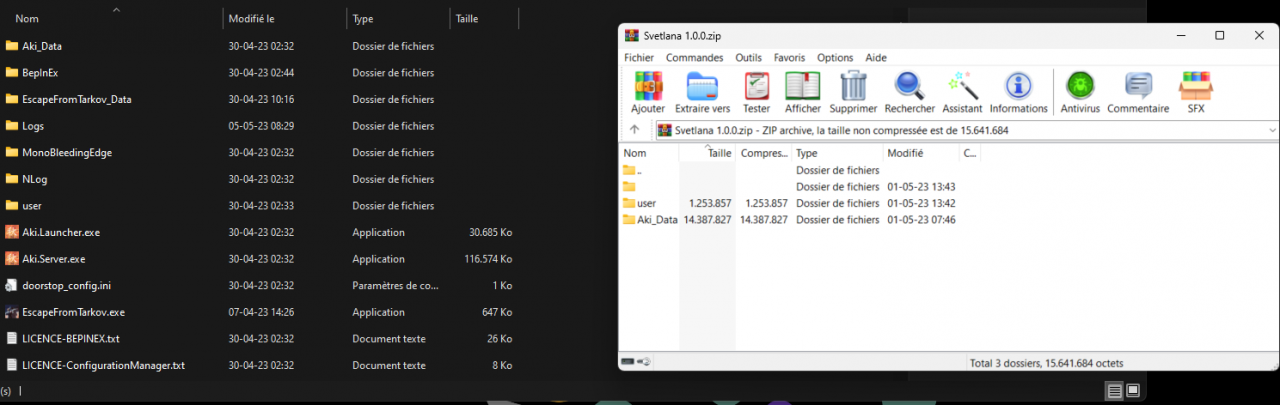Run Tester on the archive

pyautogui.click(x=756, y=91)
